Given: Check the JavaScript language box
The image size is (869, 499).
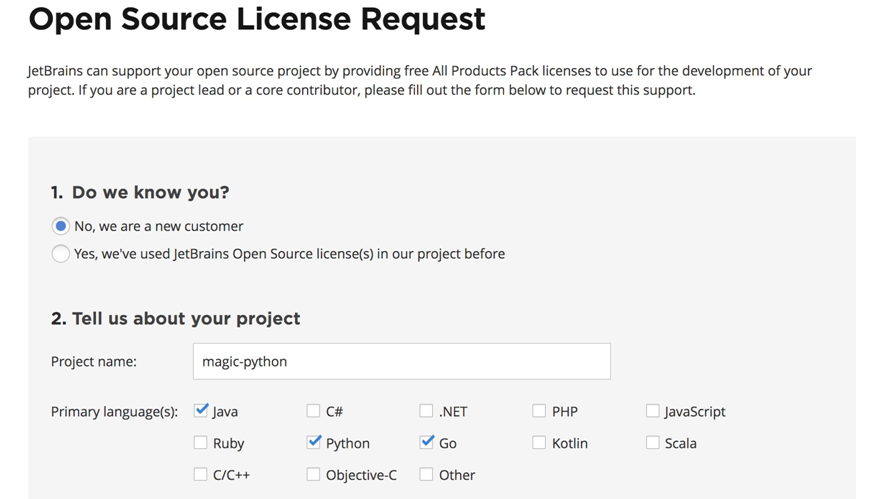Looking at the screenshot, I should click(652, 411).
